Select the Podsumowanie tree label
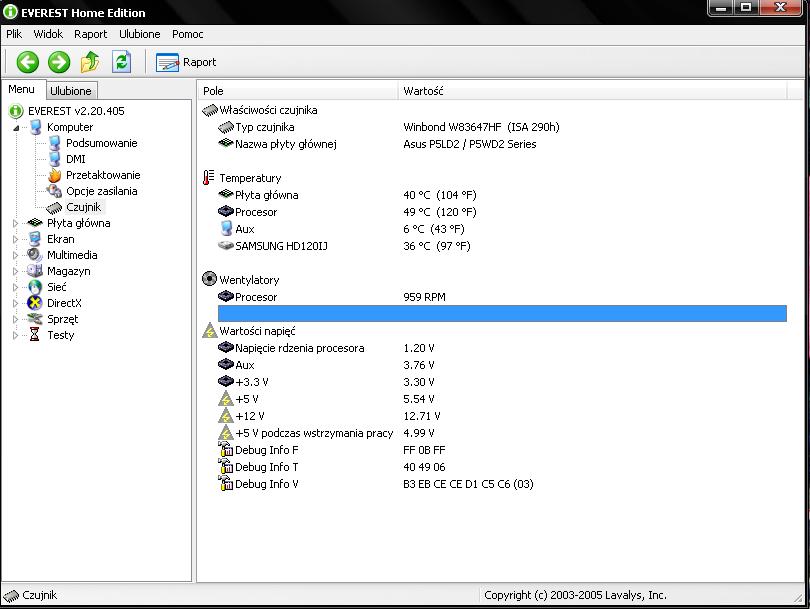This screenshot has height=609, width=810. tap(102, 143)
